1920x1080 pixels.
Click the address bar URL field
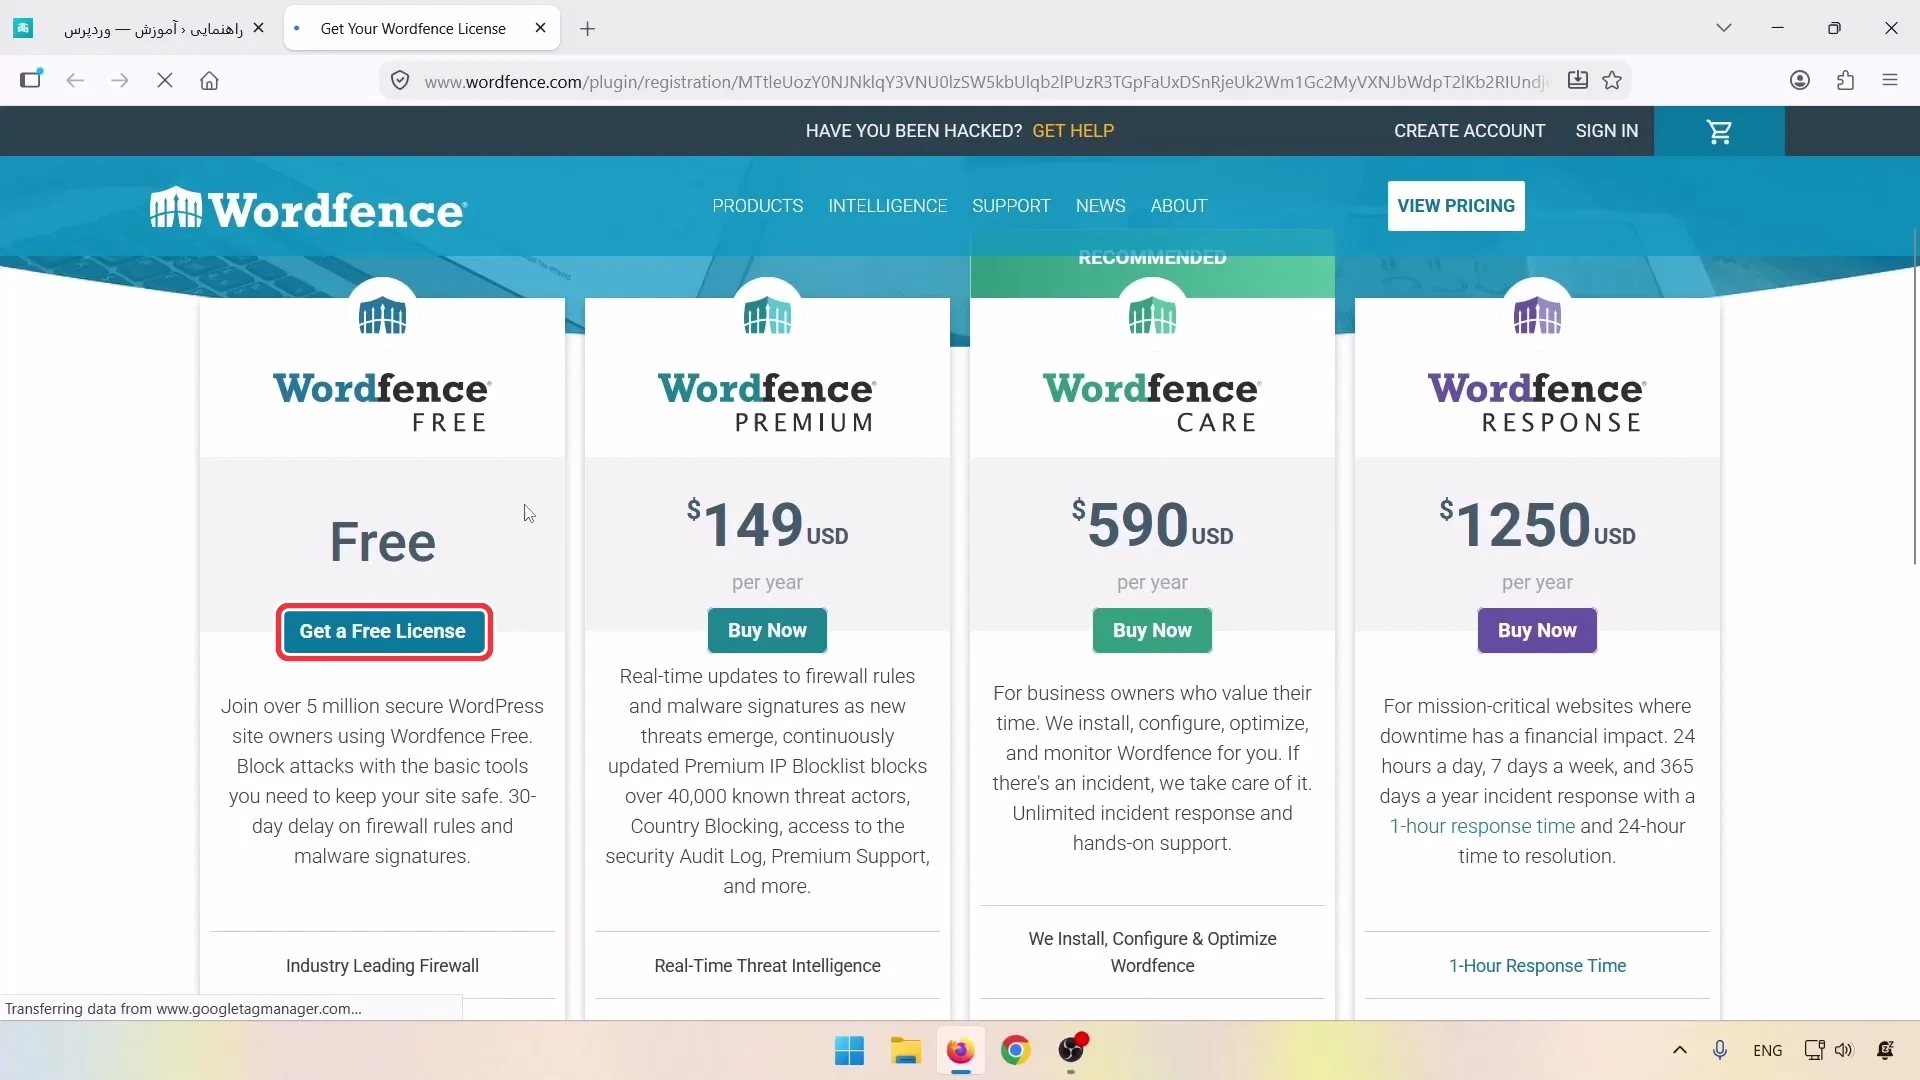[x=985, y=81]
